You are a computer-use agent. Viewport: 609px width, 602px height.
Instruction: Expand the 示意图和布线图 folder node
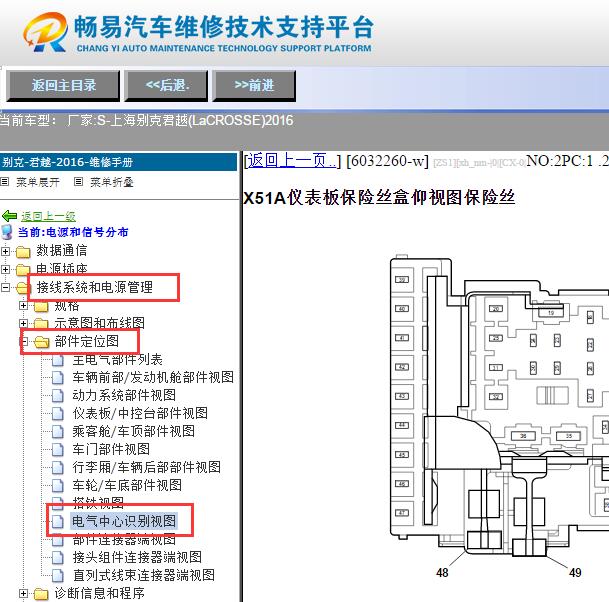[x=23, y=323]
